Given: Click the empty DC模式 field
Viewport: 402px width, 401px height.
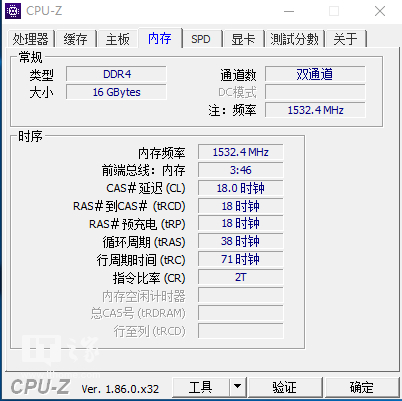Looking at the screenshot, I should click(x=315, y=92).
